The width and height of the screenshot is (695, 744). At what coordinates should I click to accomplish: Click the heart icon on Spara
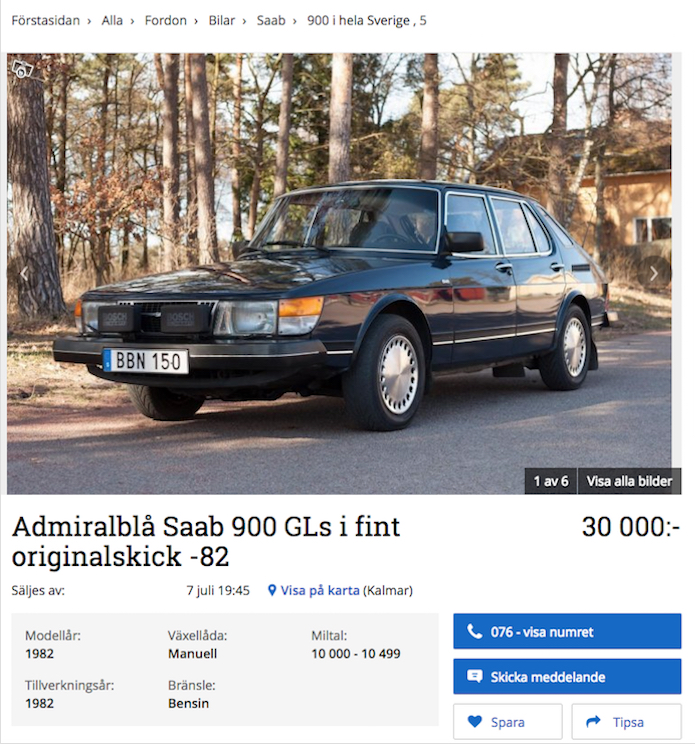click(475, 722)
